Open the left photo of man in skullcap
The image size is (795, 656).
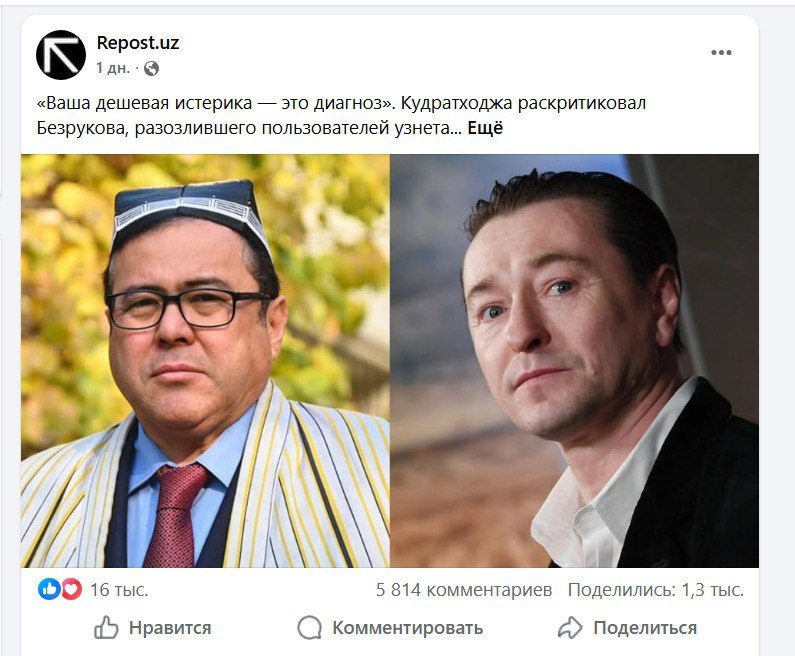click(205, 360)
